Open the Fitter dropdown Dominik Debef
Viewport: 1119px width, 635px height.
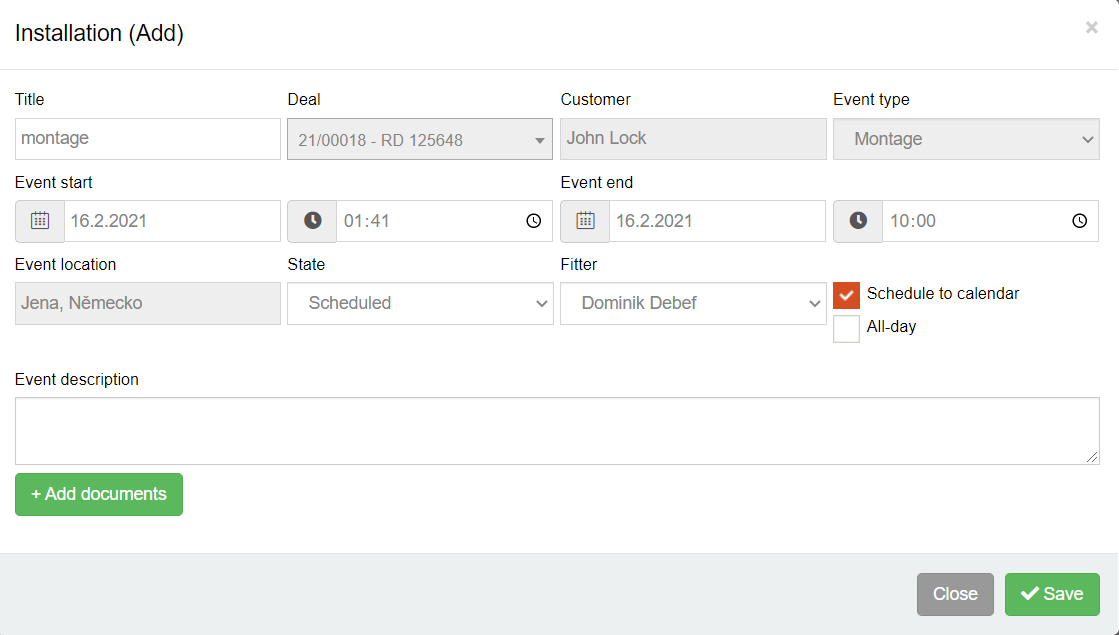[x=693, y=303]
